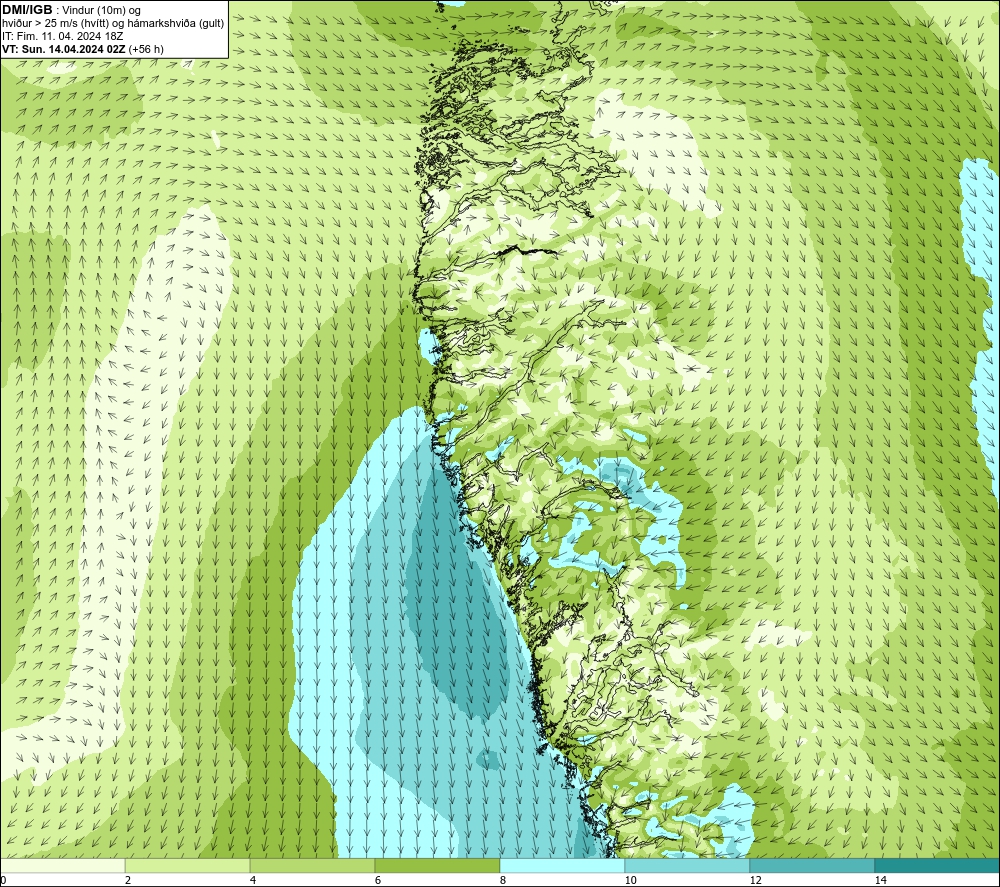
Task: Click the 4–6 m/s green swatch
Action: click(x=312, y=865)
